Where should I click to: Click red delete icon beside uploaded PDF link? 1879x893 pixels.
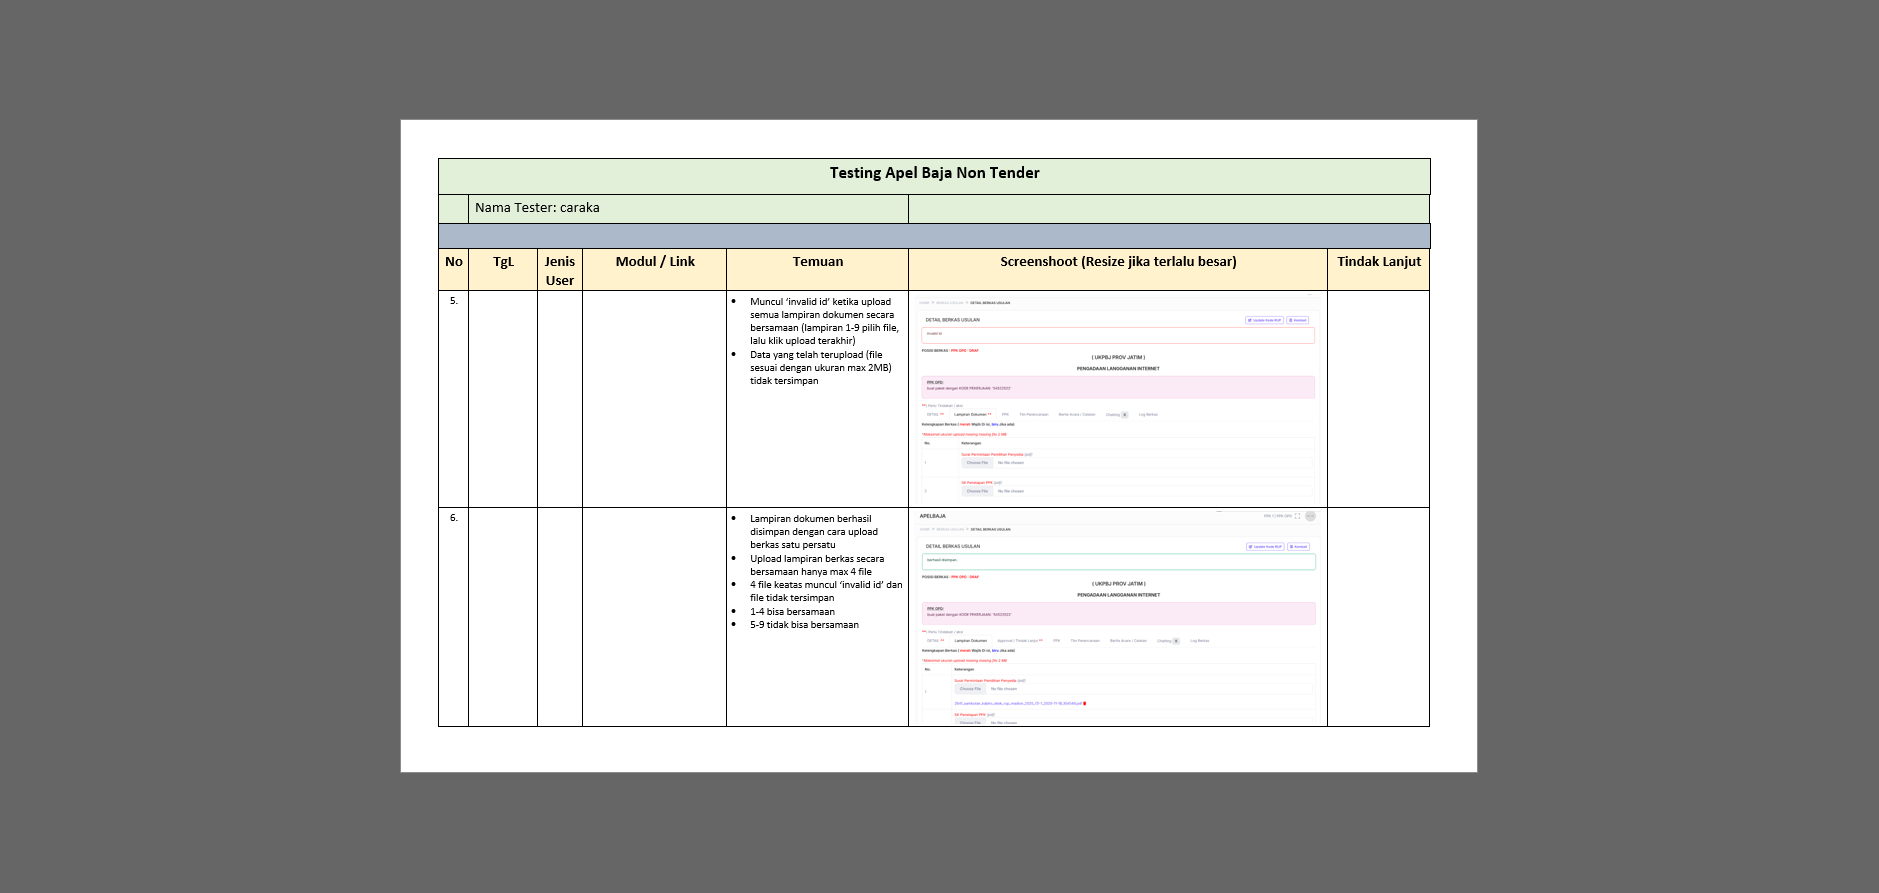click(x=1085, y=703)
